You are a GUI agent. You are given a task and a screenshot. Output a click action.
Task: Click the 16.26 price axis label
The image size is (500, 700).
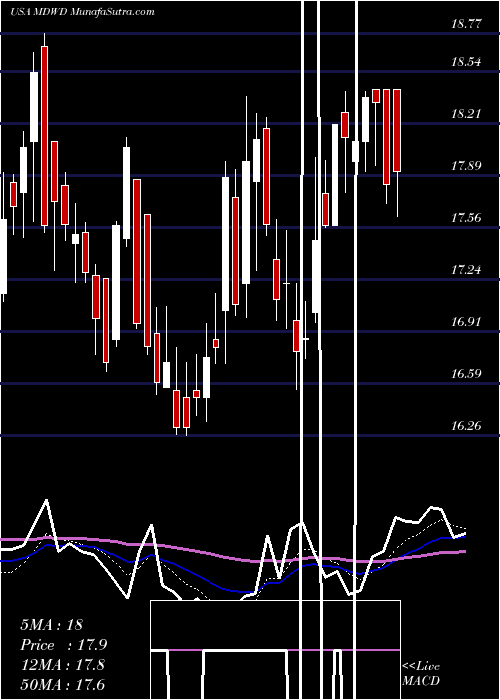(466, 426)
